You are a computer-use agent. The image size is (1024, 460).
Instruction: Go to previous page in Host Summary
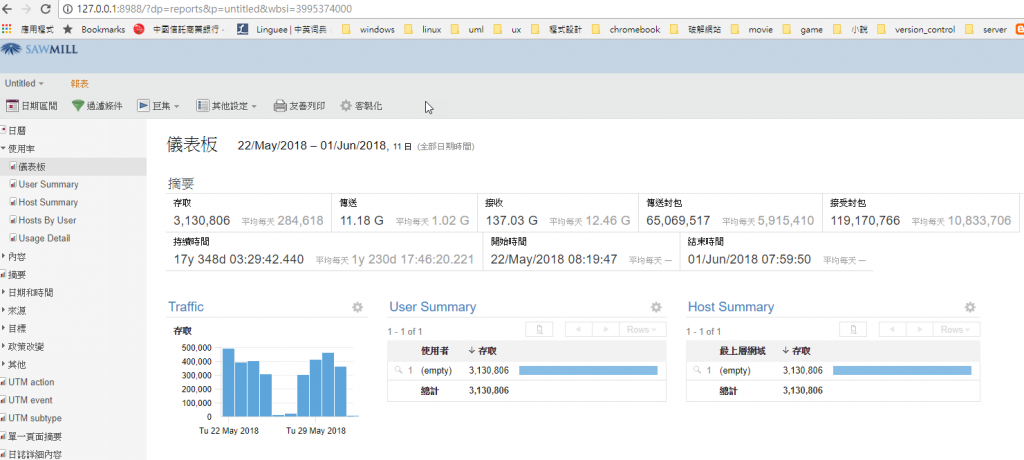(x=893, y=329)
